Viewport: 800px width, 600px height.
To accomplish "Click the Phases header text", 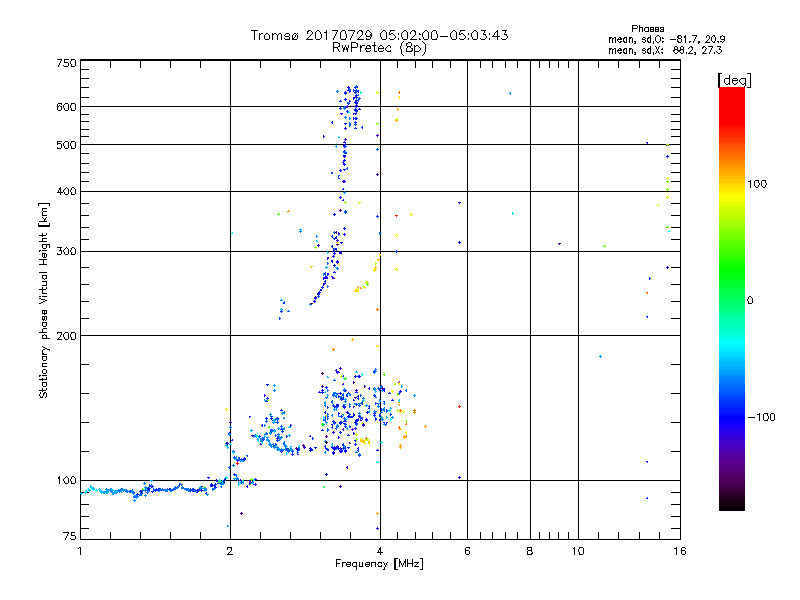I will tap(647, 29).
